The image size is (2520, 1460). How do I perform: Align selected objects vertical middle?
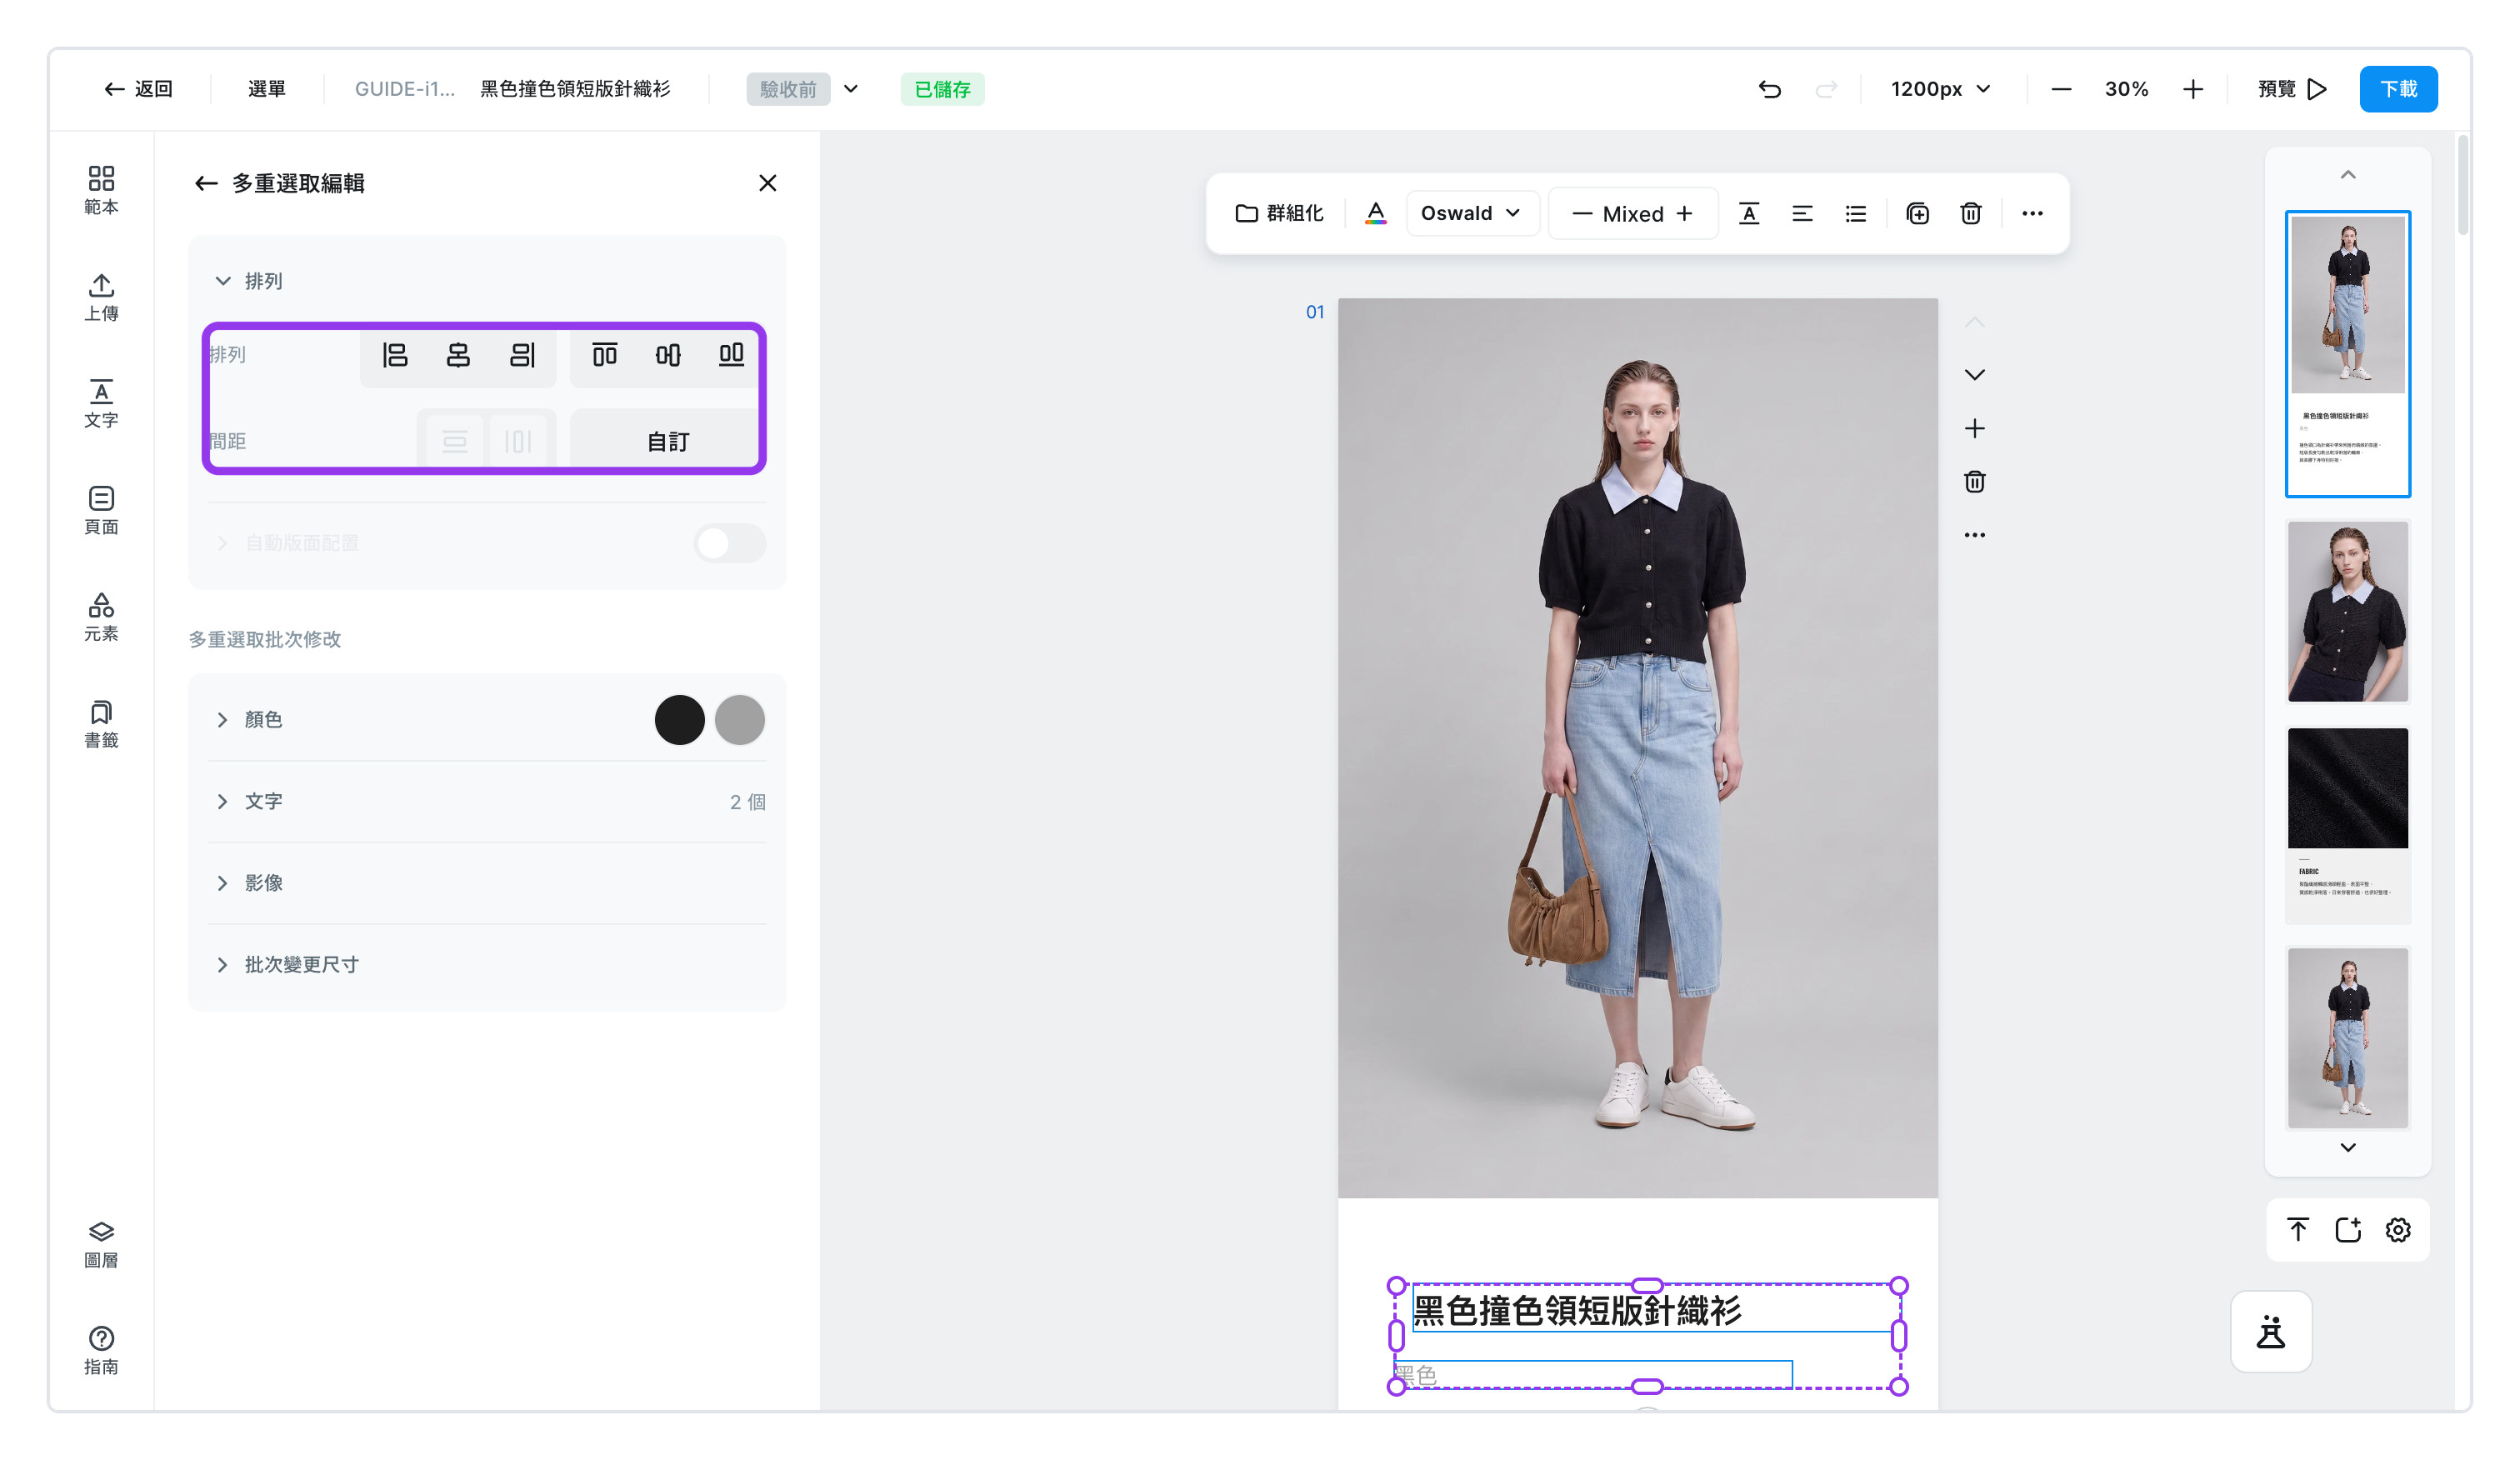668,355
